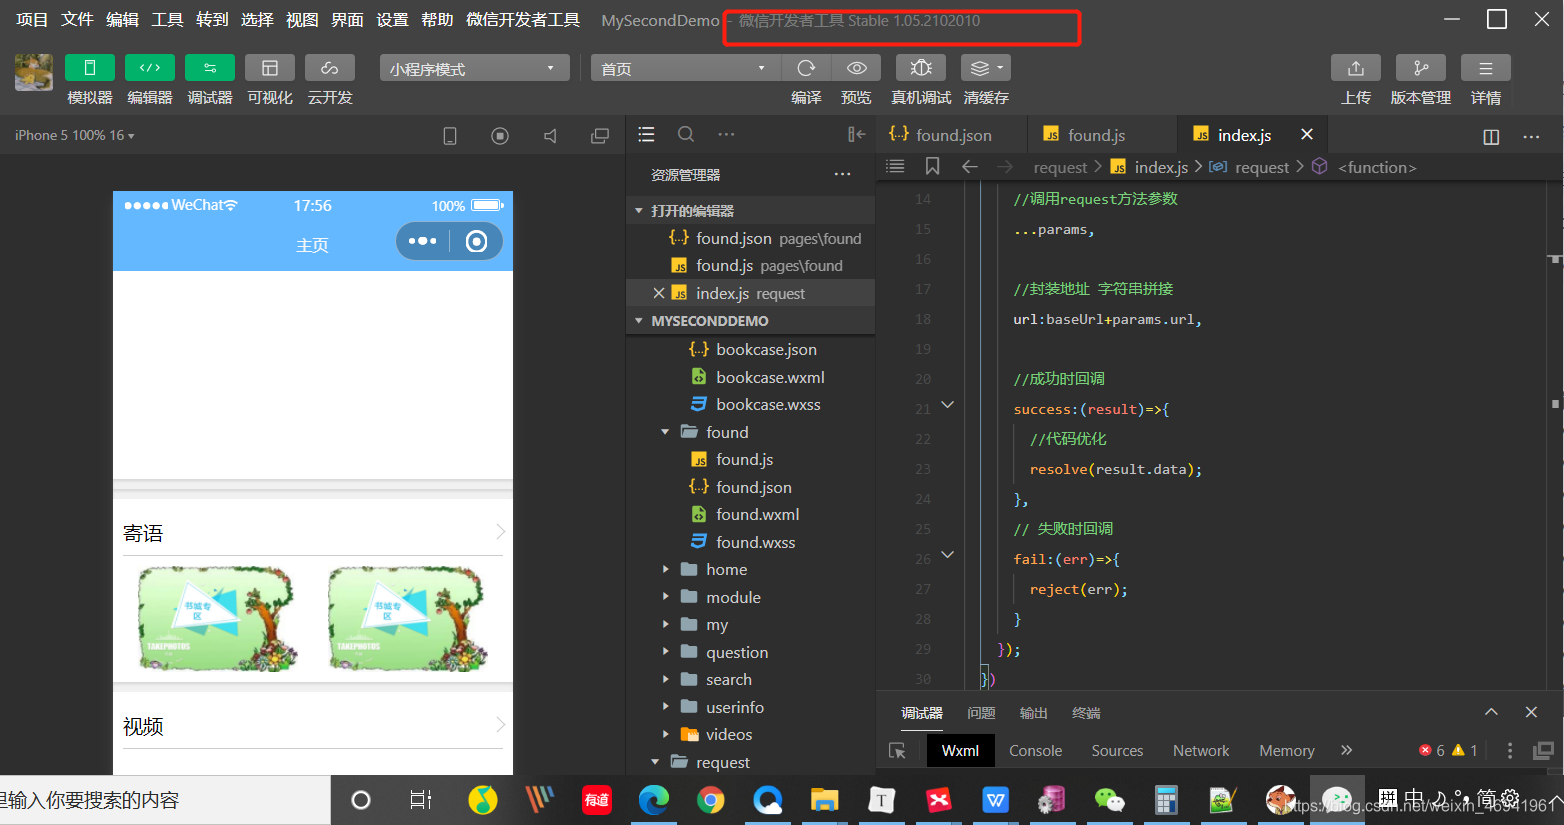Screen dimensions: 1564x825
Task: Open the 文件 menu
Action: coord(77,20)
